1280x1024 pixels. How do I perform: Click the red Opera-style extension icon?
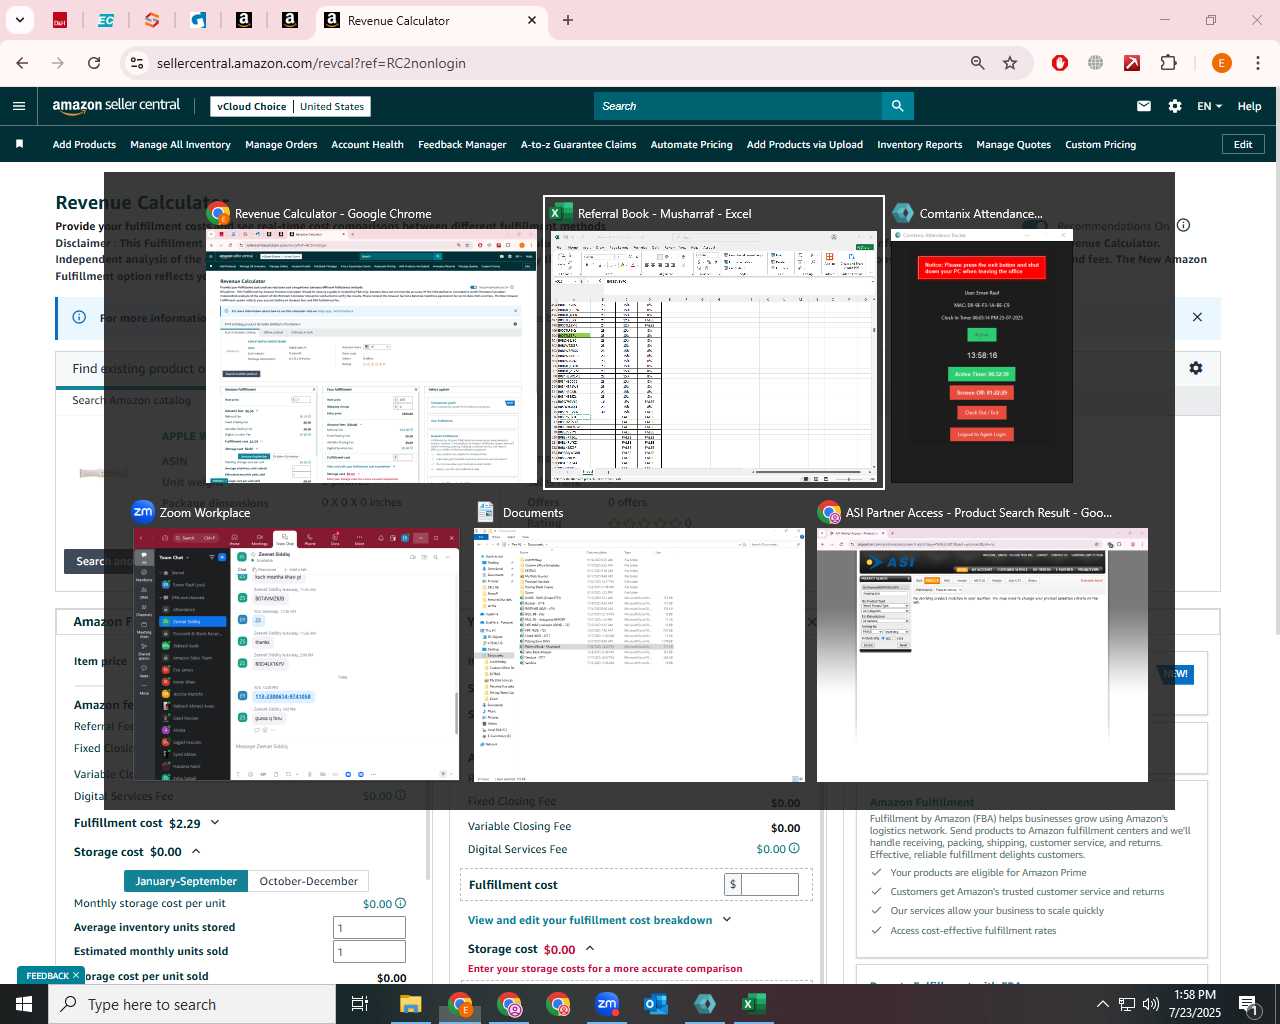click(x=1060, y=63)
